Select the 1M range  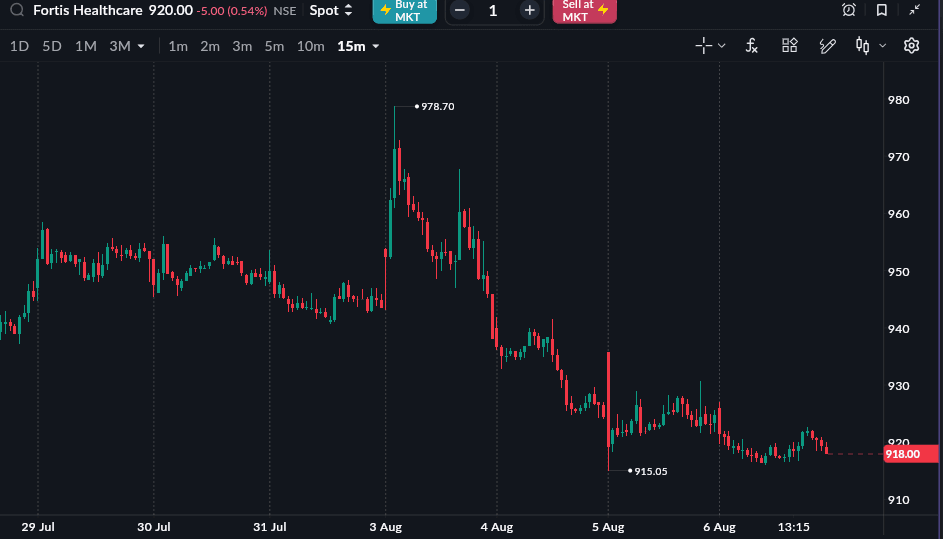(x=85, y=46)
